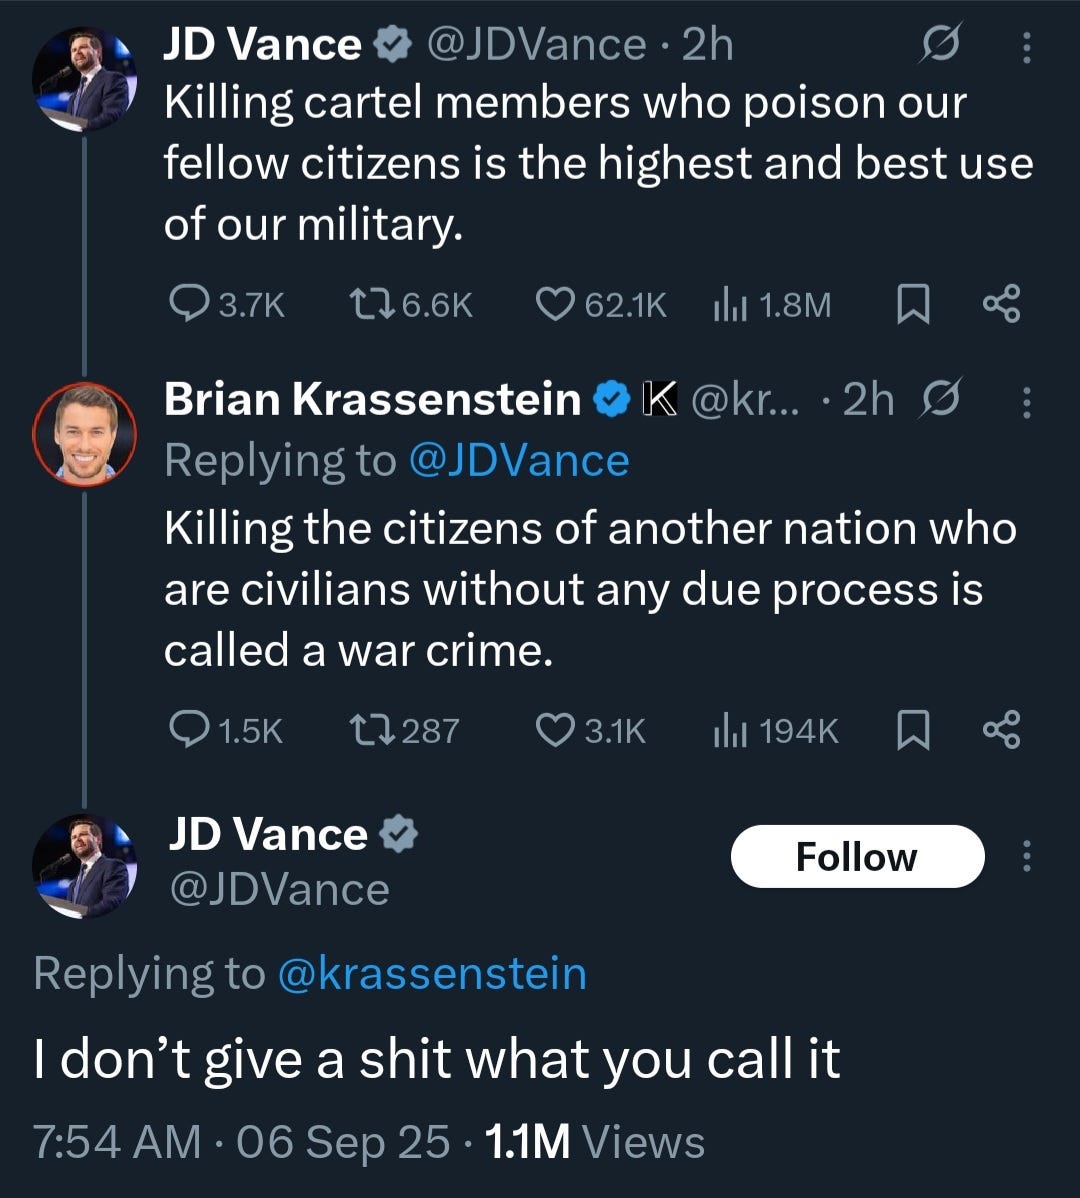The width and height of the screenshot is (1080, 1198).
Task: Follow JD Vance
Action: [x=857, y=857]
